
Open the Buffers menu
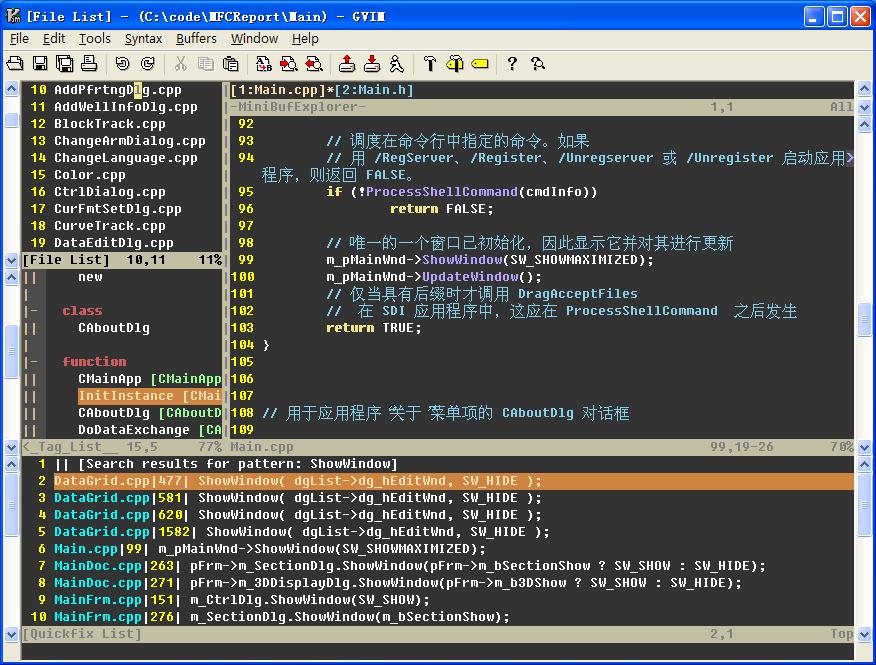pos(196,39)
